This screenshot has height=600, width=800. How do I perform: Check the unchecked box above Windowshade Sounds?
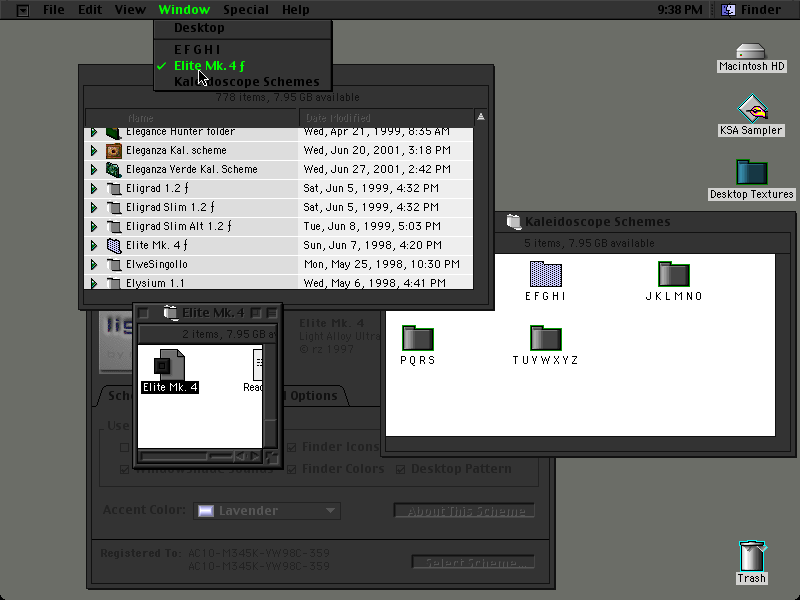tap(124, 447)
